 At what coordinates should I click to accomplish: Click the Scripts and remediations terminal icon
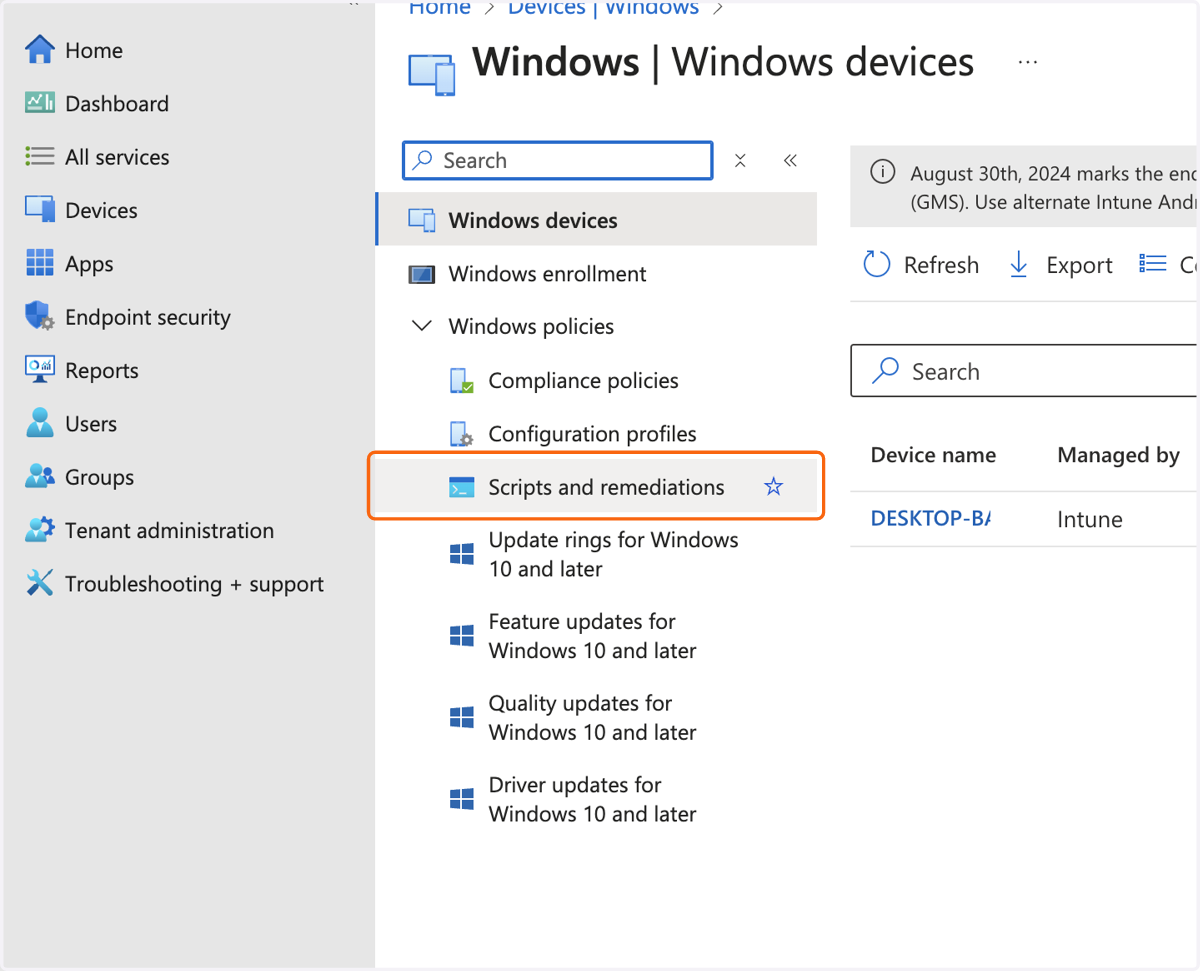tap(461, 487)
